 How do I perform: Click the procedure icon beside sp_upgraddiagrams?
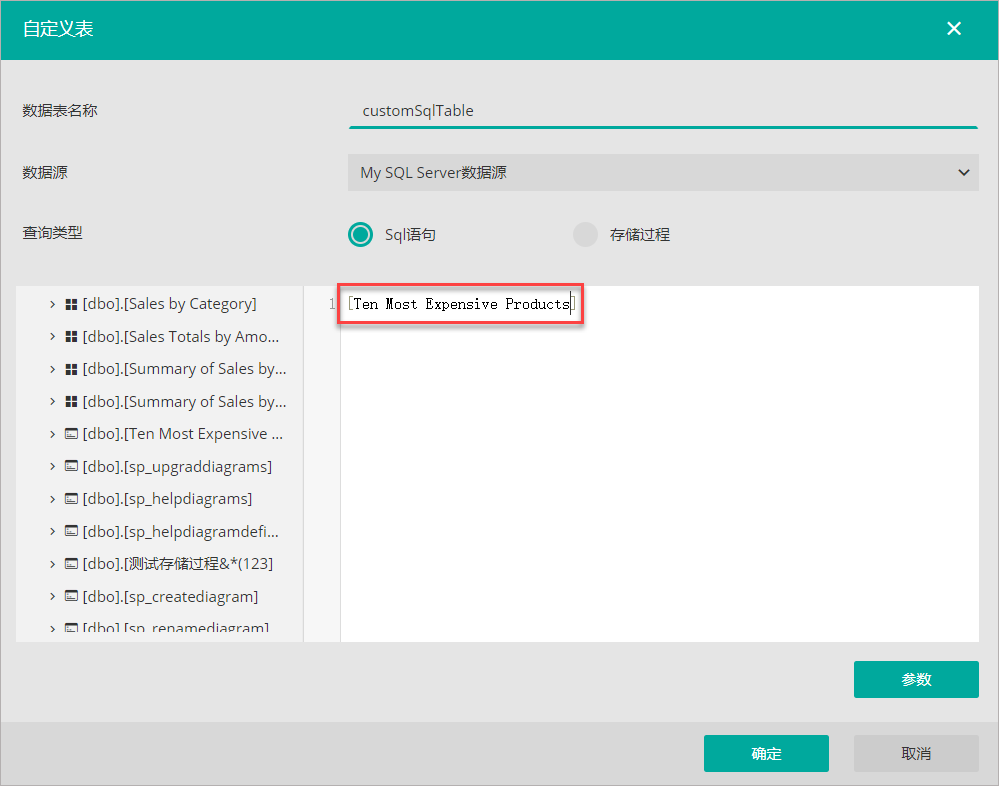[71, 467]
